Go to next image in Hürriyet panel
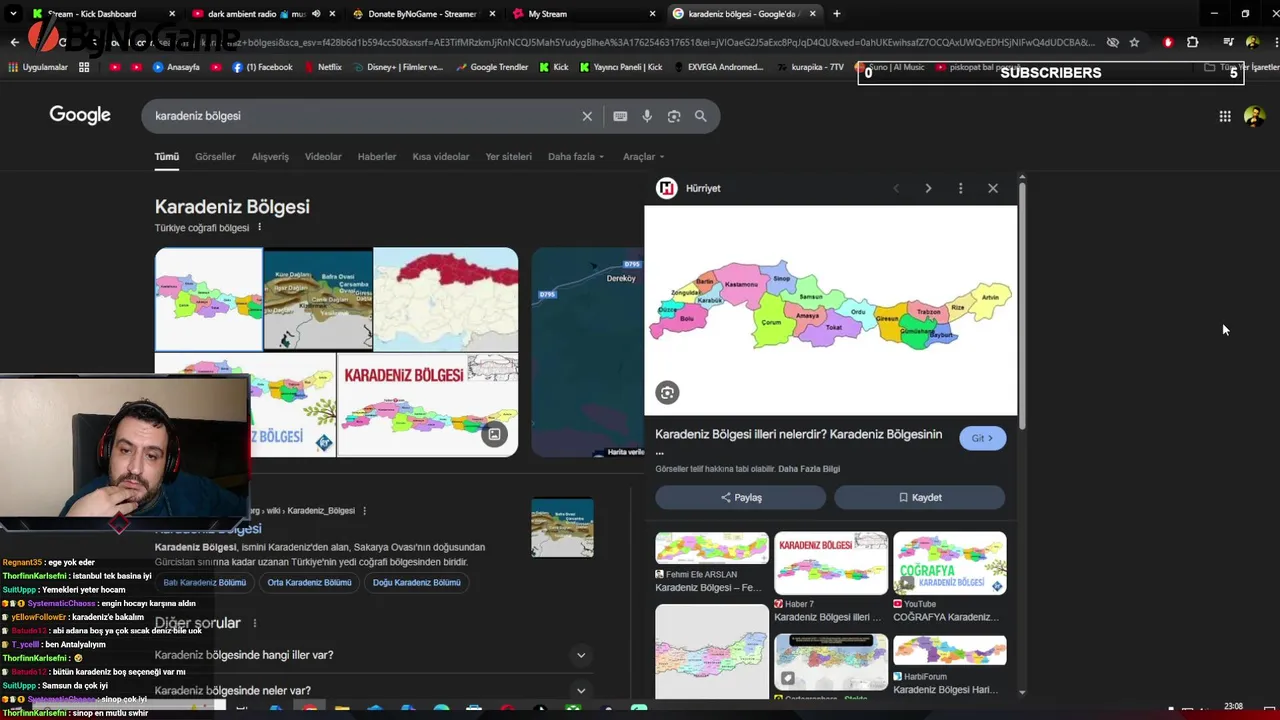Image resolution: width=1280 pixels, height=720 pixels. coord(928,188)
